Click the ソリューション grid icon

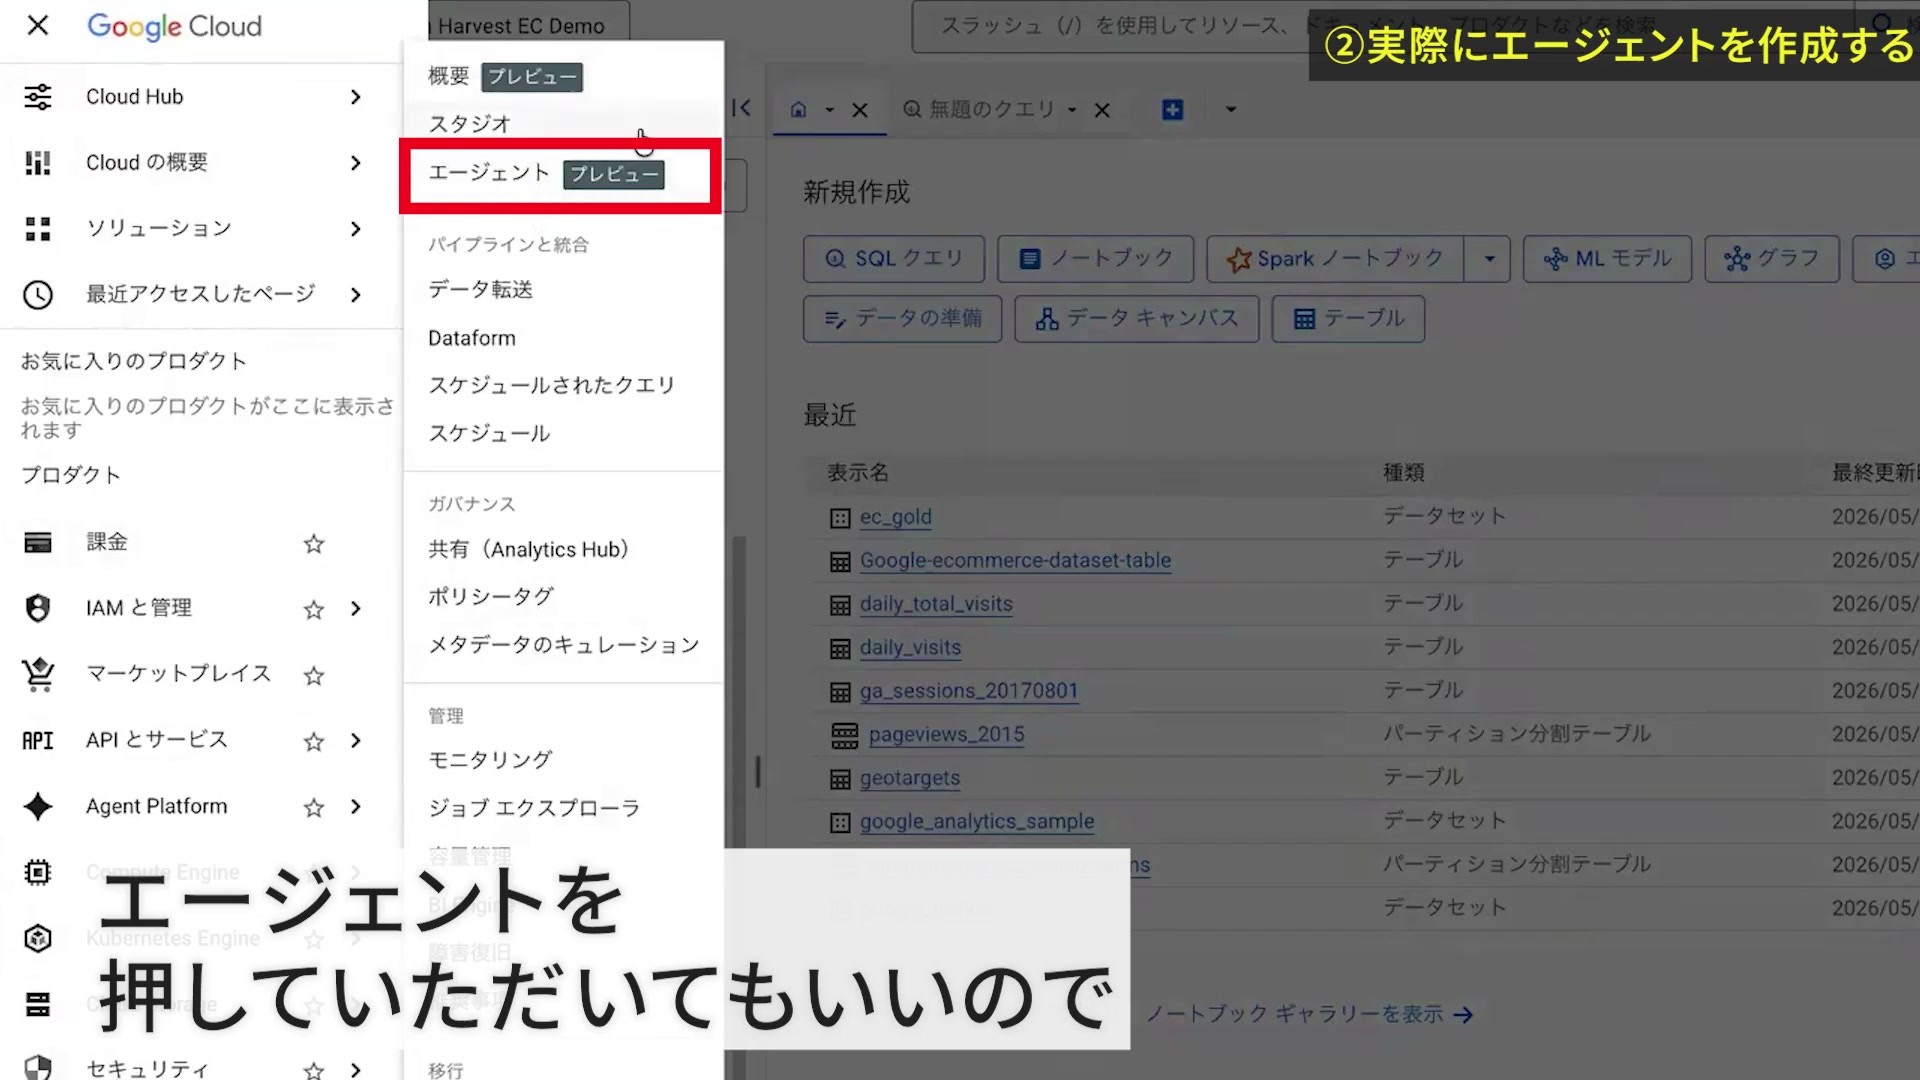pyautogui.click(x=38, y=229)
